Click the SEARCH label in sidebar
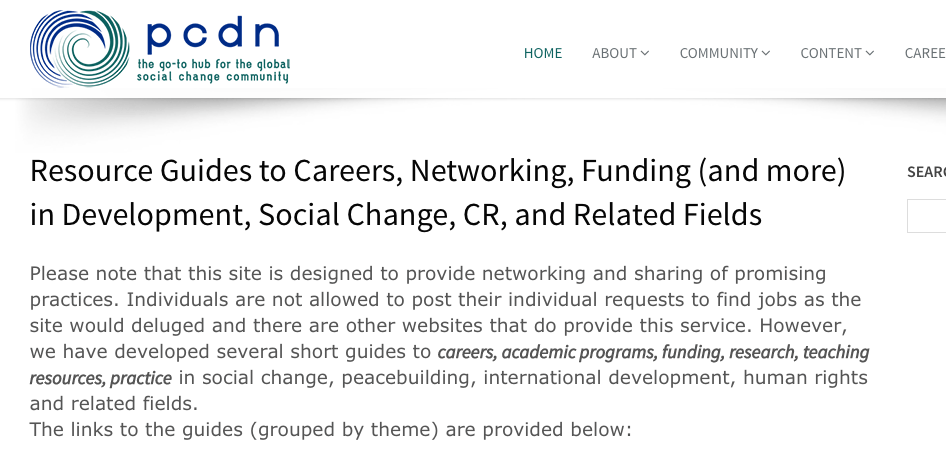This screenshot has height=456, width=946. pyautogui.click(x=927, y=172)
